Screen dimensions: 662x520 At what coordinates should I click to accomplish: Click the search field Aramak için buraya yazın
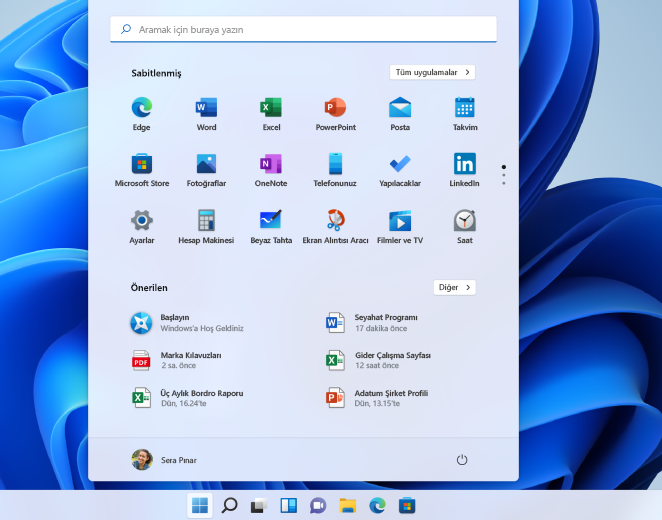[x=303, y=30]
